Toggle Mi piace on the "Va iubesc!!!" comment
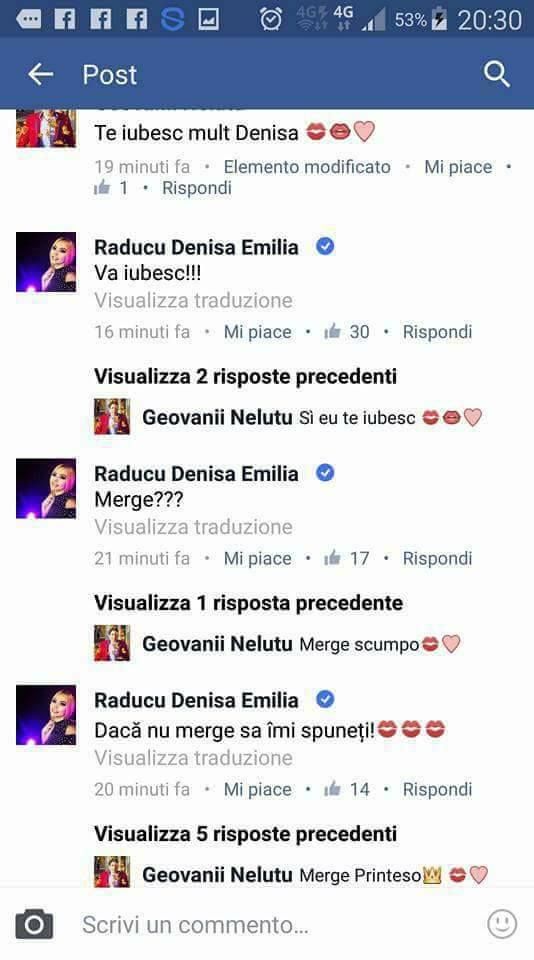The image size is (534, 960). 258,332
